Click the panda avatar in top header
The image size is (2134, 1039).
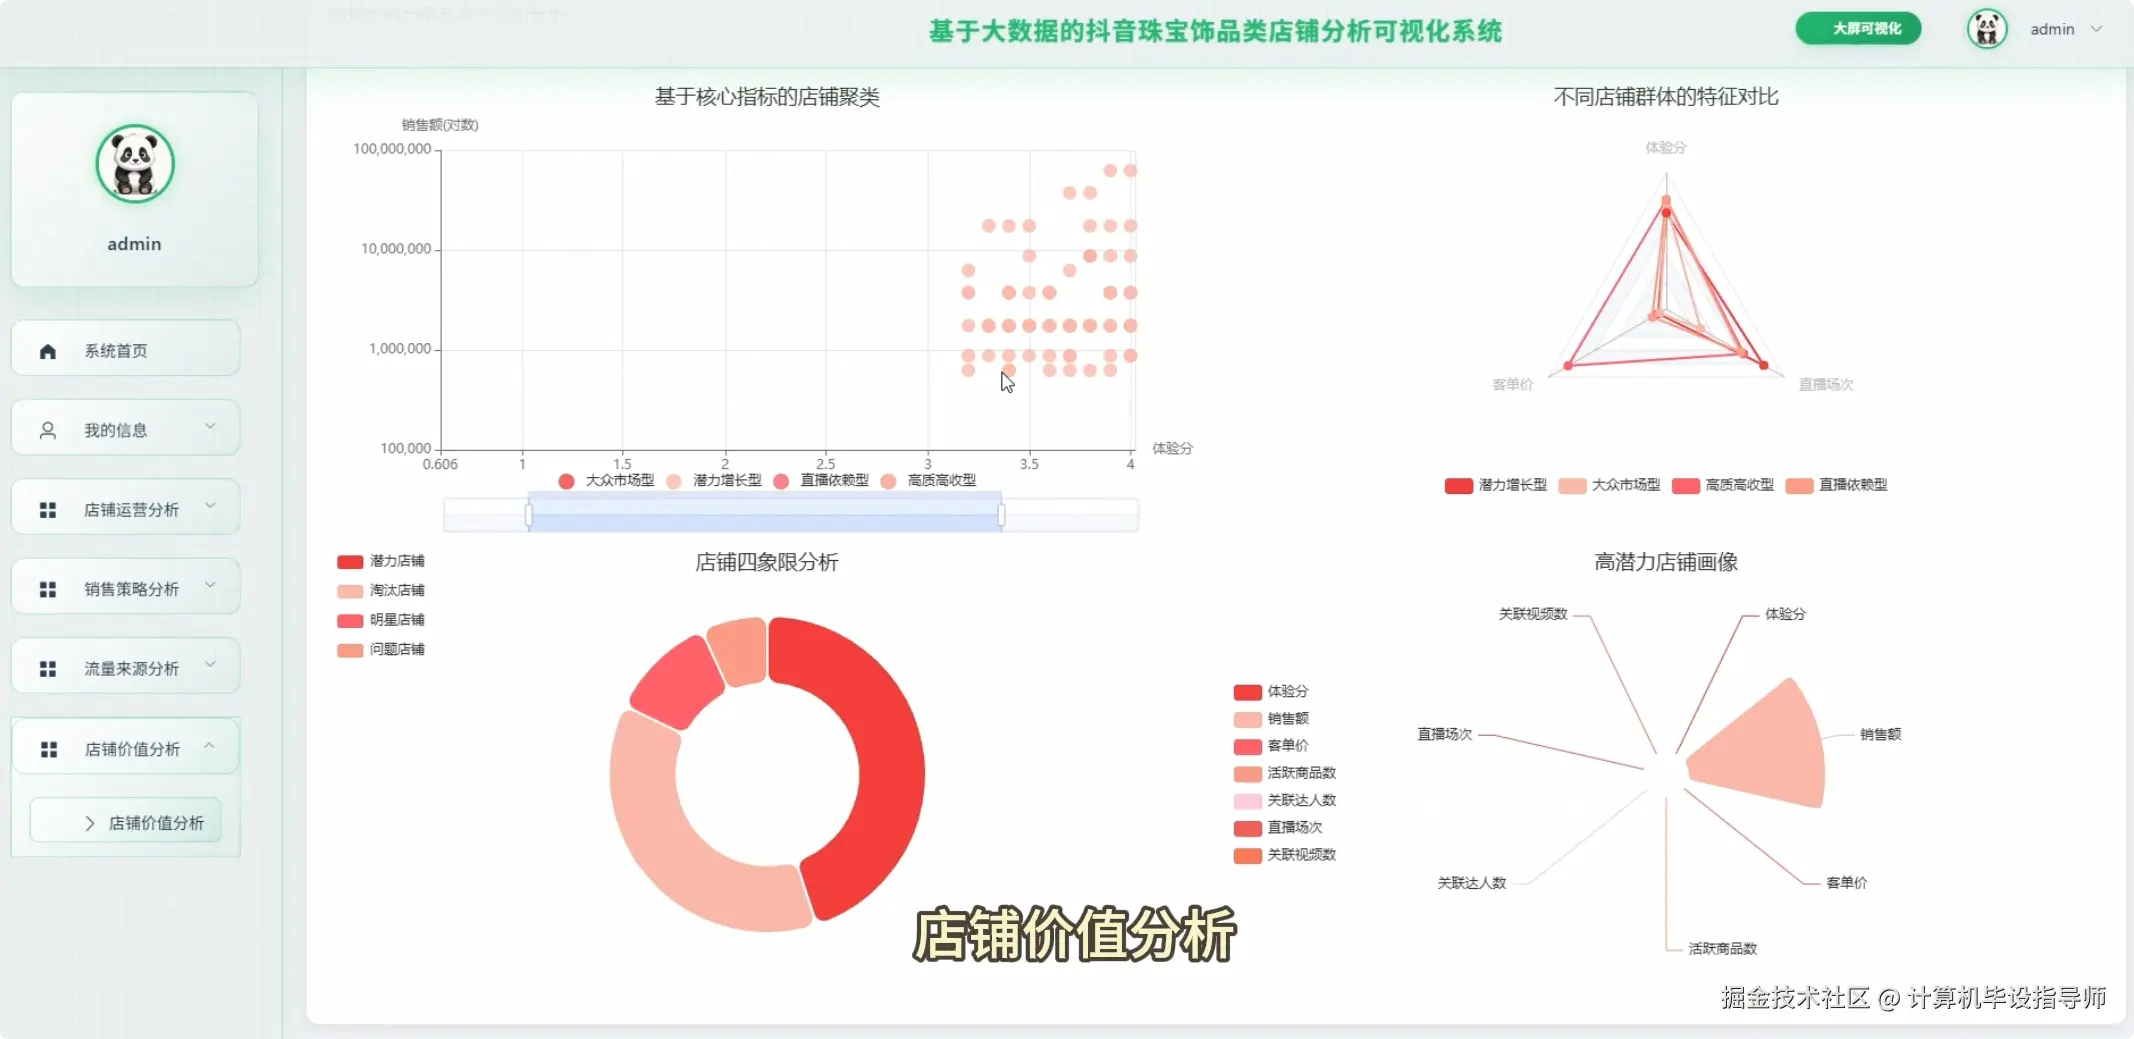coord(1986,29)
